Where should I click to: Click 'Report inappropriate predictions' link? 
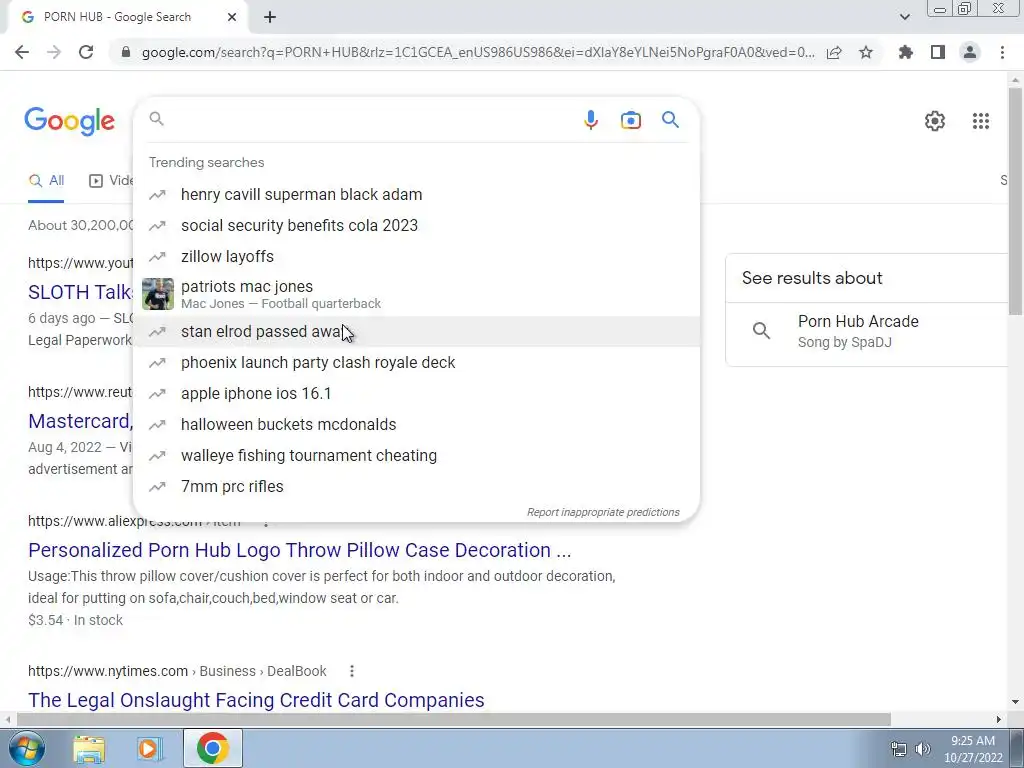point(603,512)
